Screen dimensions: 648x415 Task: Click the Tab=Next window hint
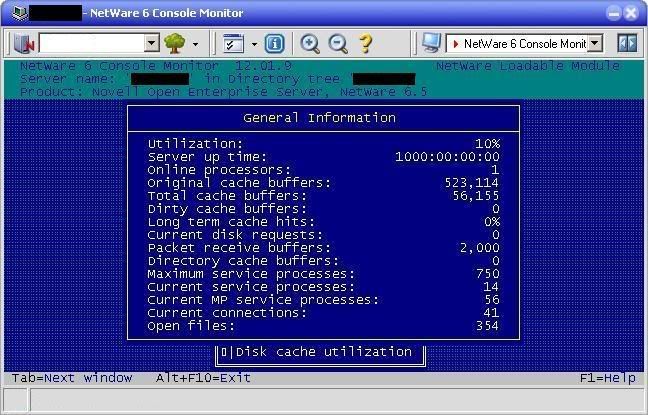(72, 378)
